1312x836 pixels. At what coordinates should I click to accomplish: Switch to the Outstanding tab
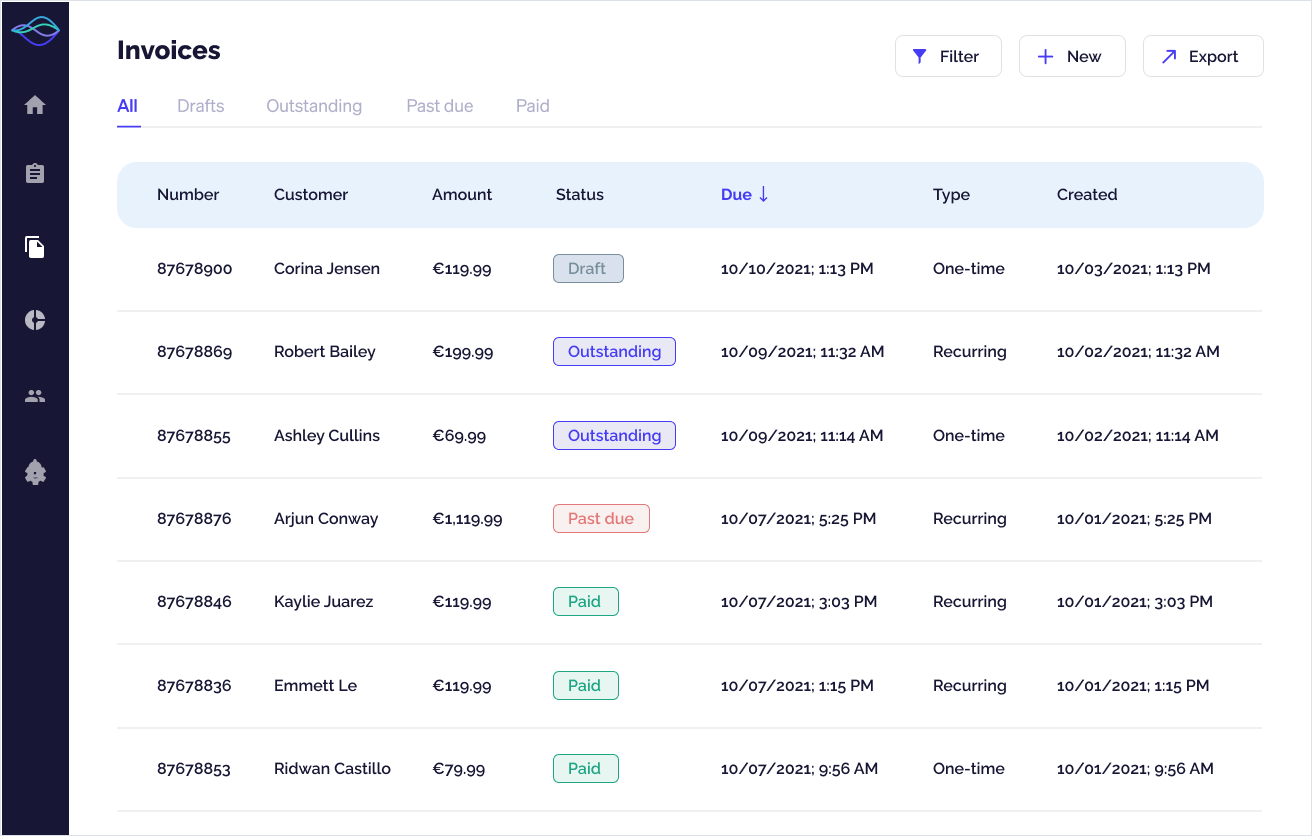click(x=314, y=106)
